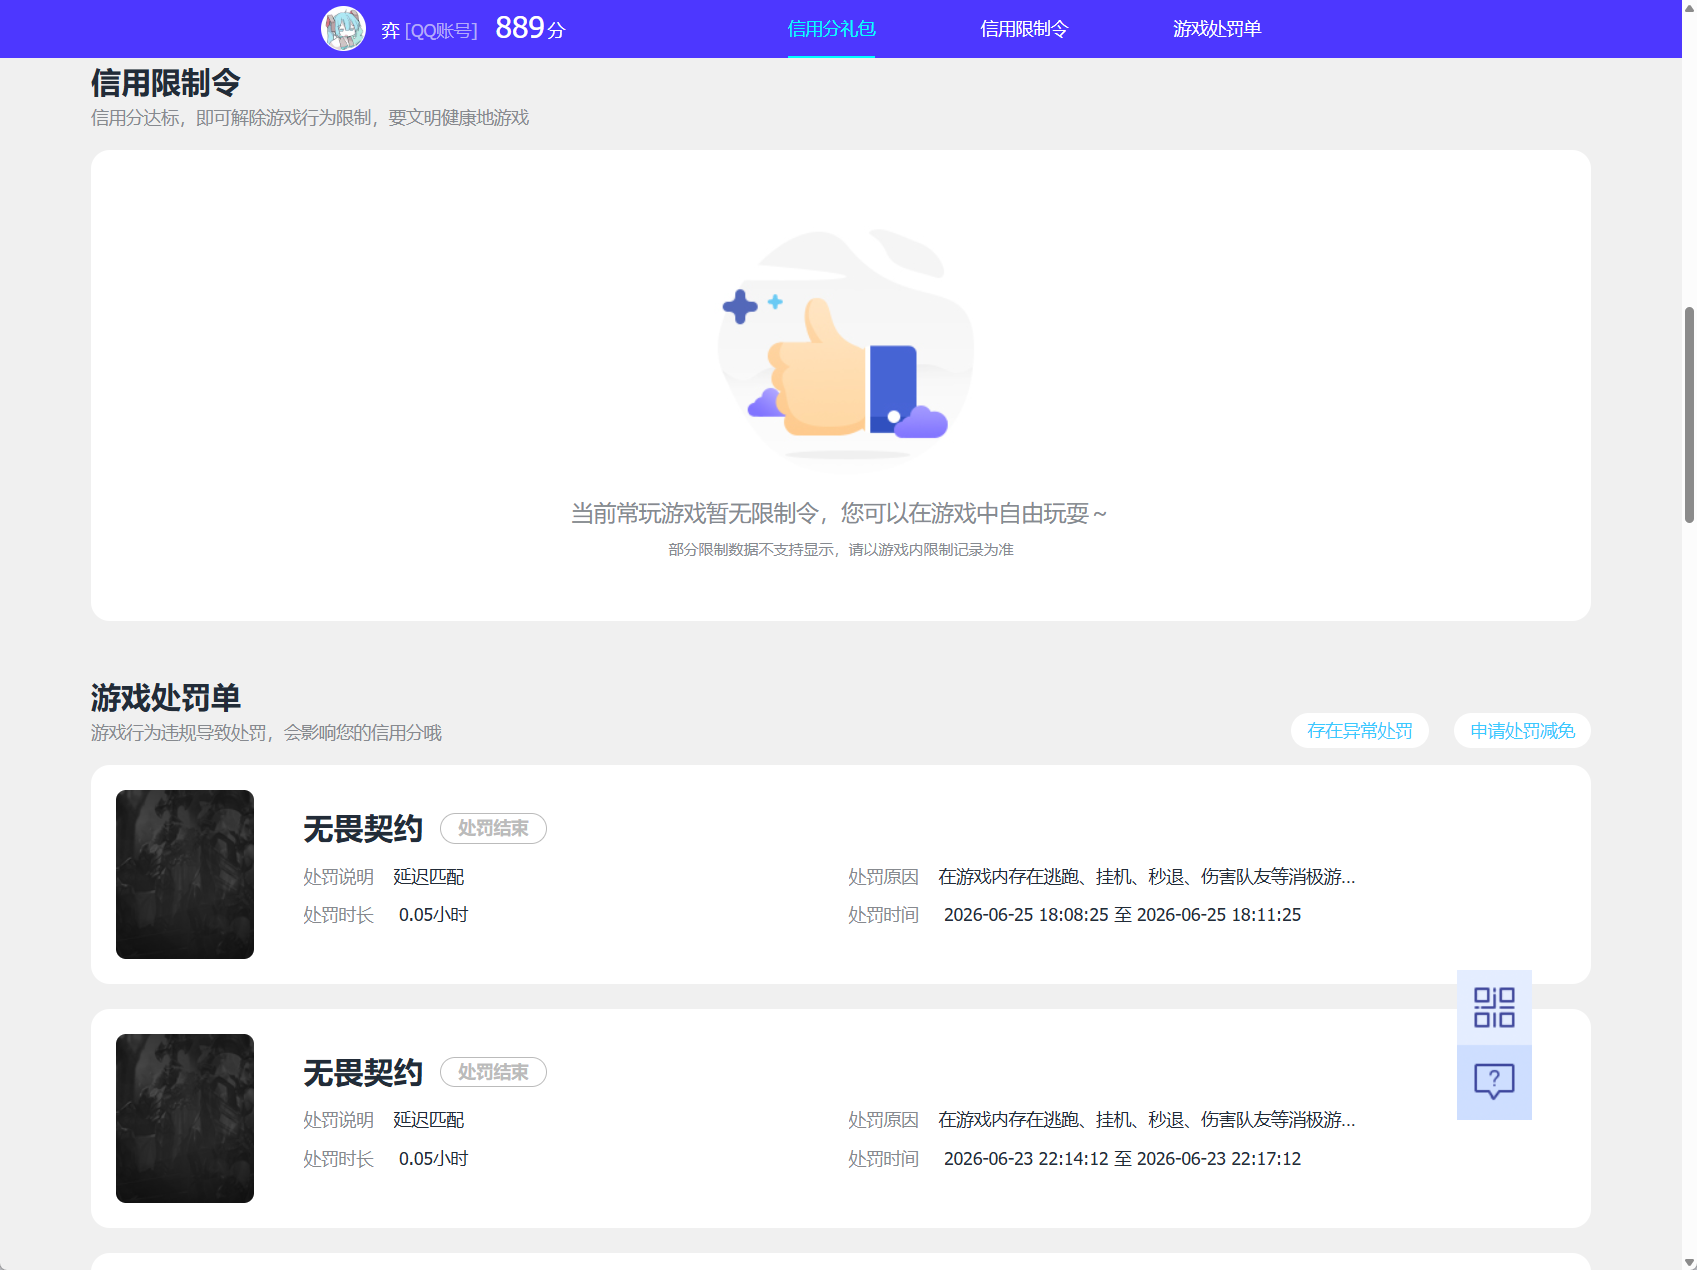Click date range 2026-06-23 22:14:12 至 22:17:12
The image size is (1697, 1270).
(1122, 1159)
